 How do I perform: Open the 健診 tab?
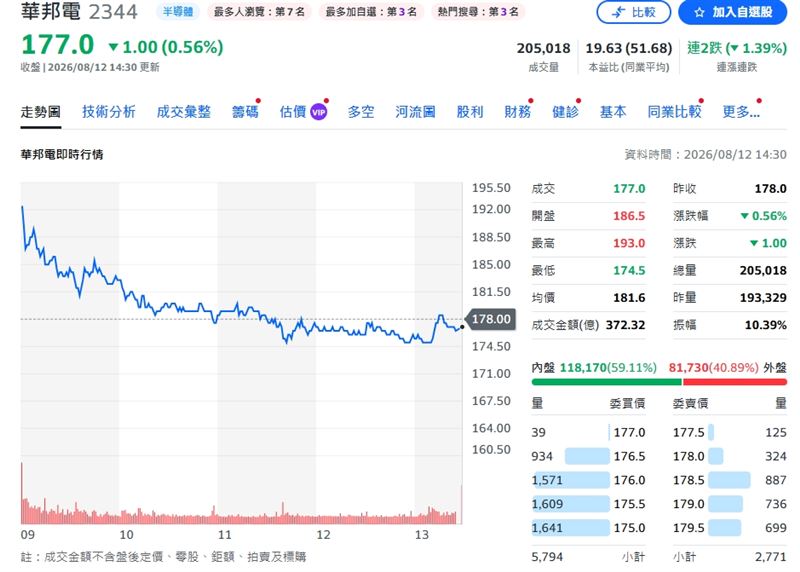(x=565, y=112)
